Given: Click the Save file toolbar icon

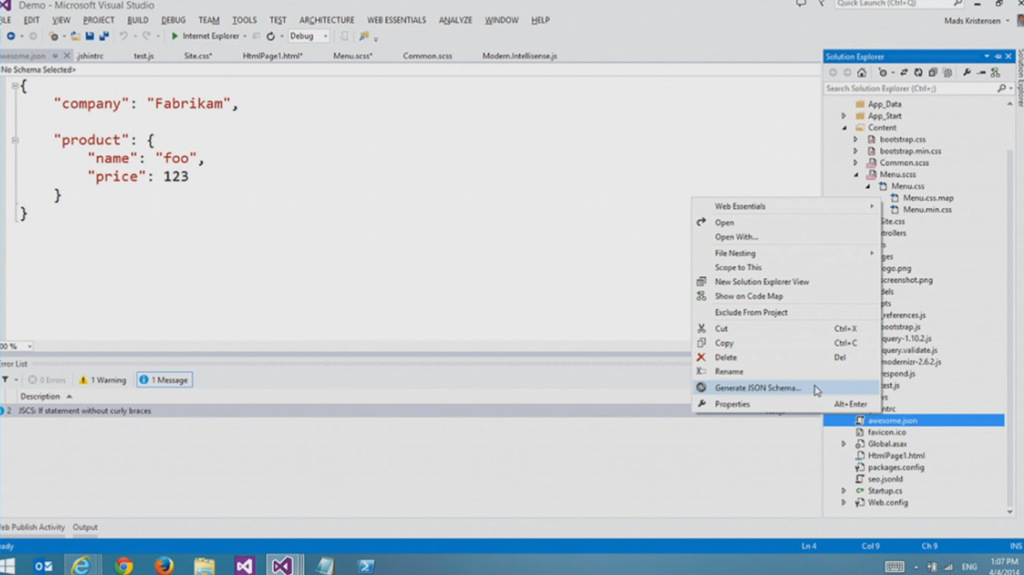Looking at the screenshot, I should point(89,36).
